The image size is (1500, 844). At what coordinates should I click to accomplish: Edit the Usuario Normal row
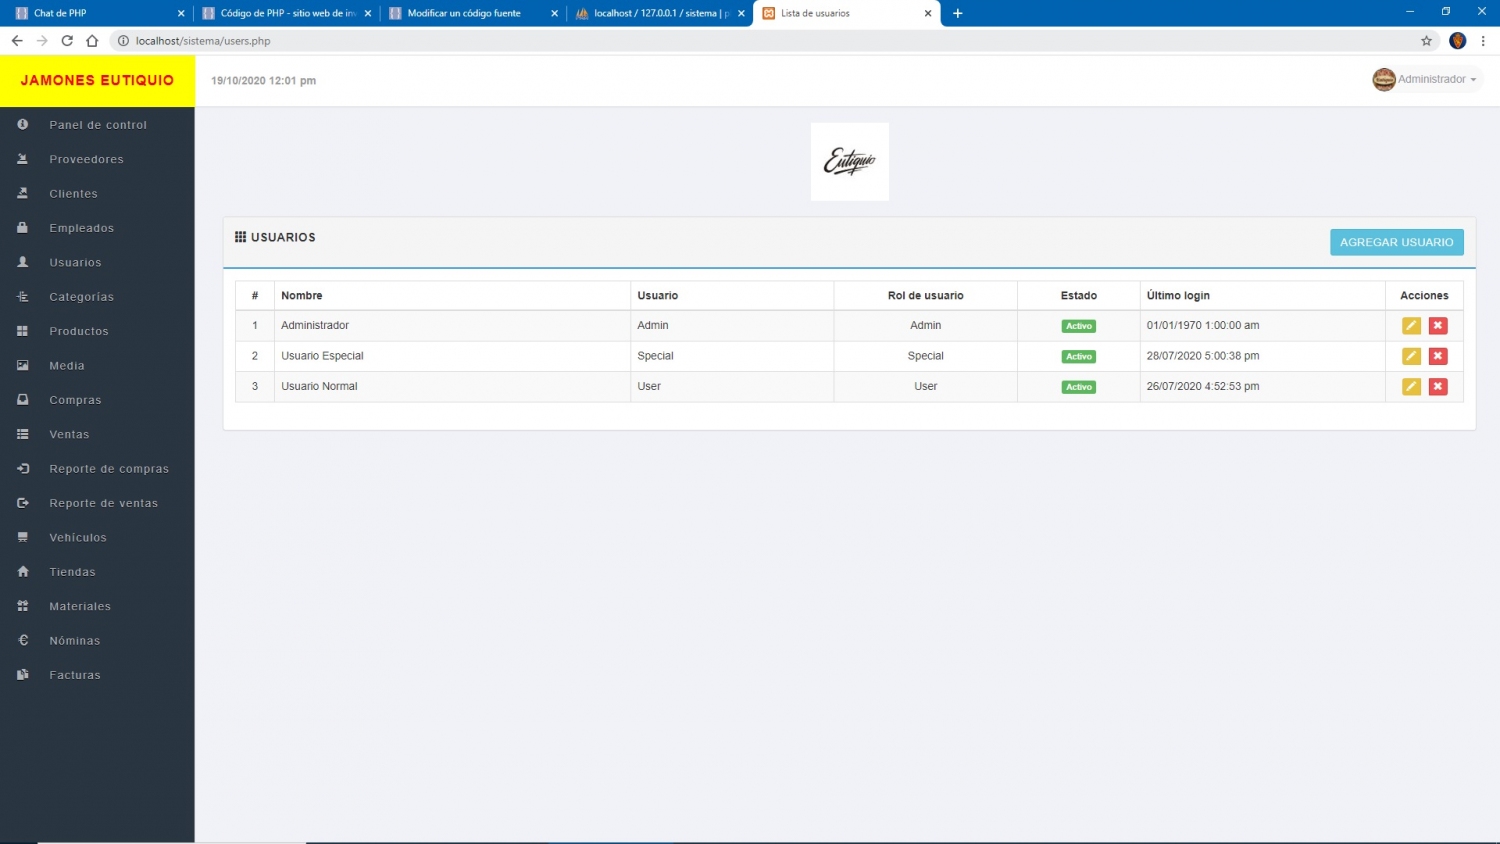click(x=1411, y=386)
